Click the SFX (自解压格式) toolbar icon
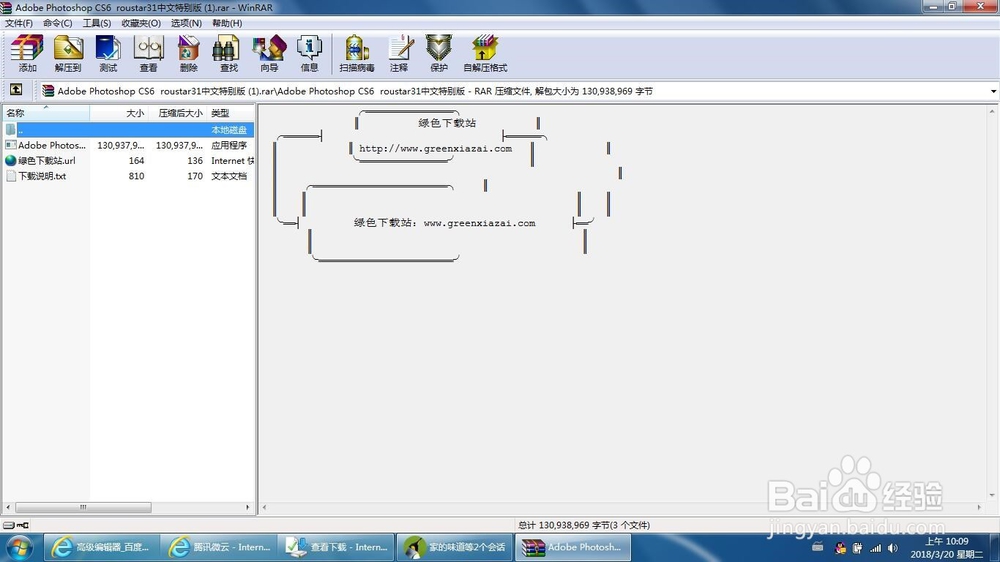Viewport: 1000px width, 562px height. (485, 53)
